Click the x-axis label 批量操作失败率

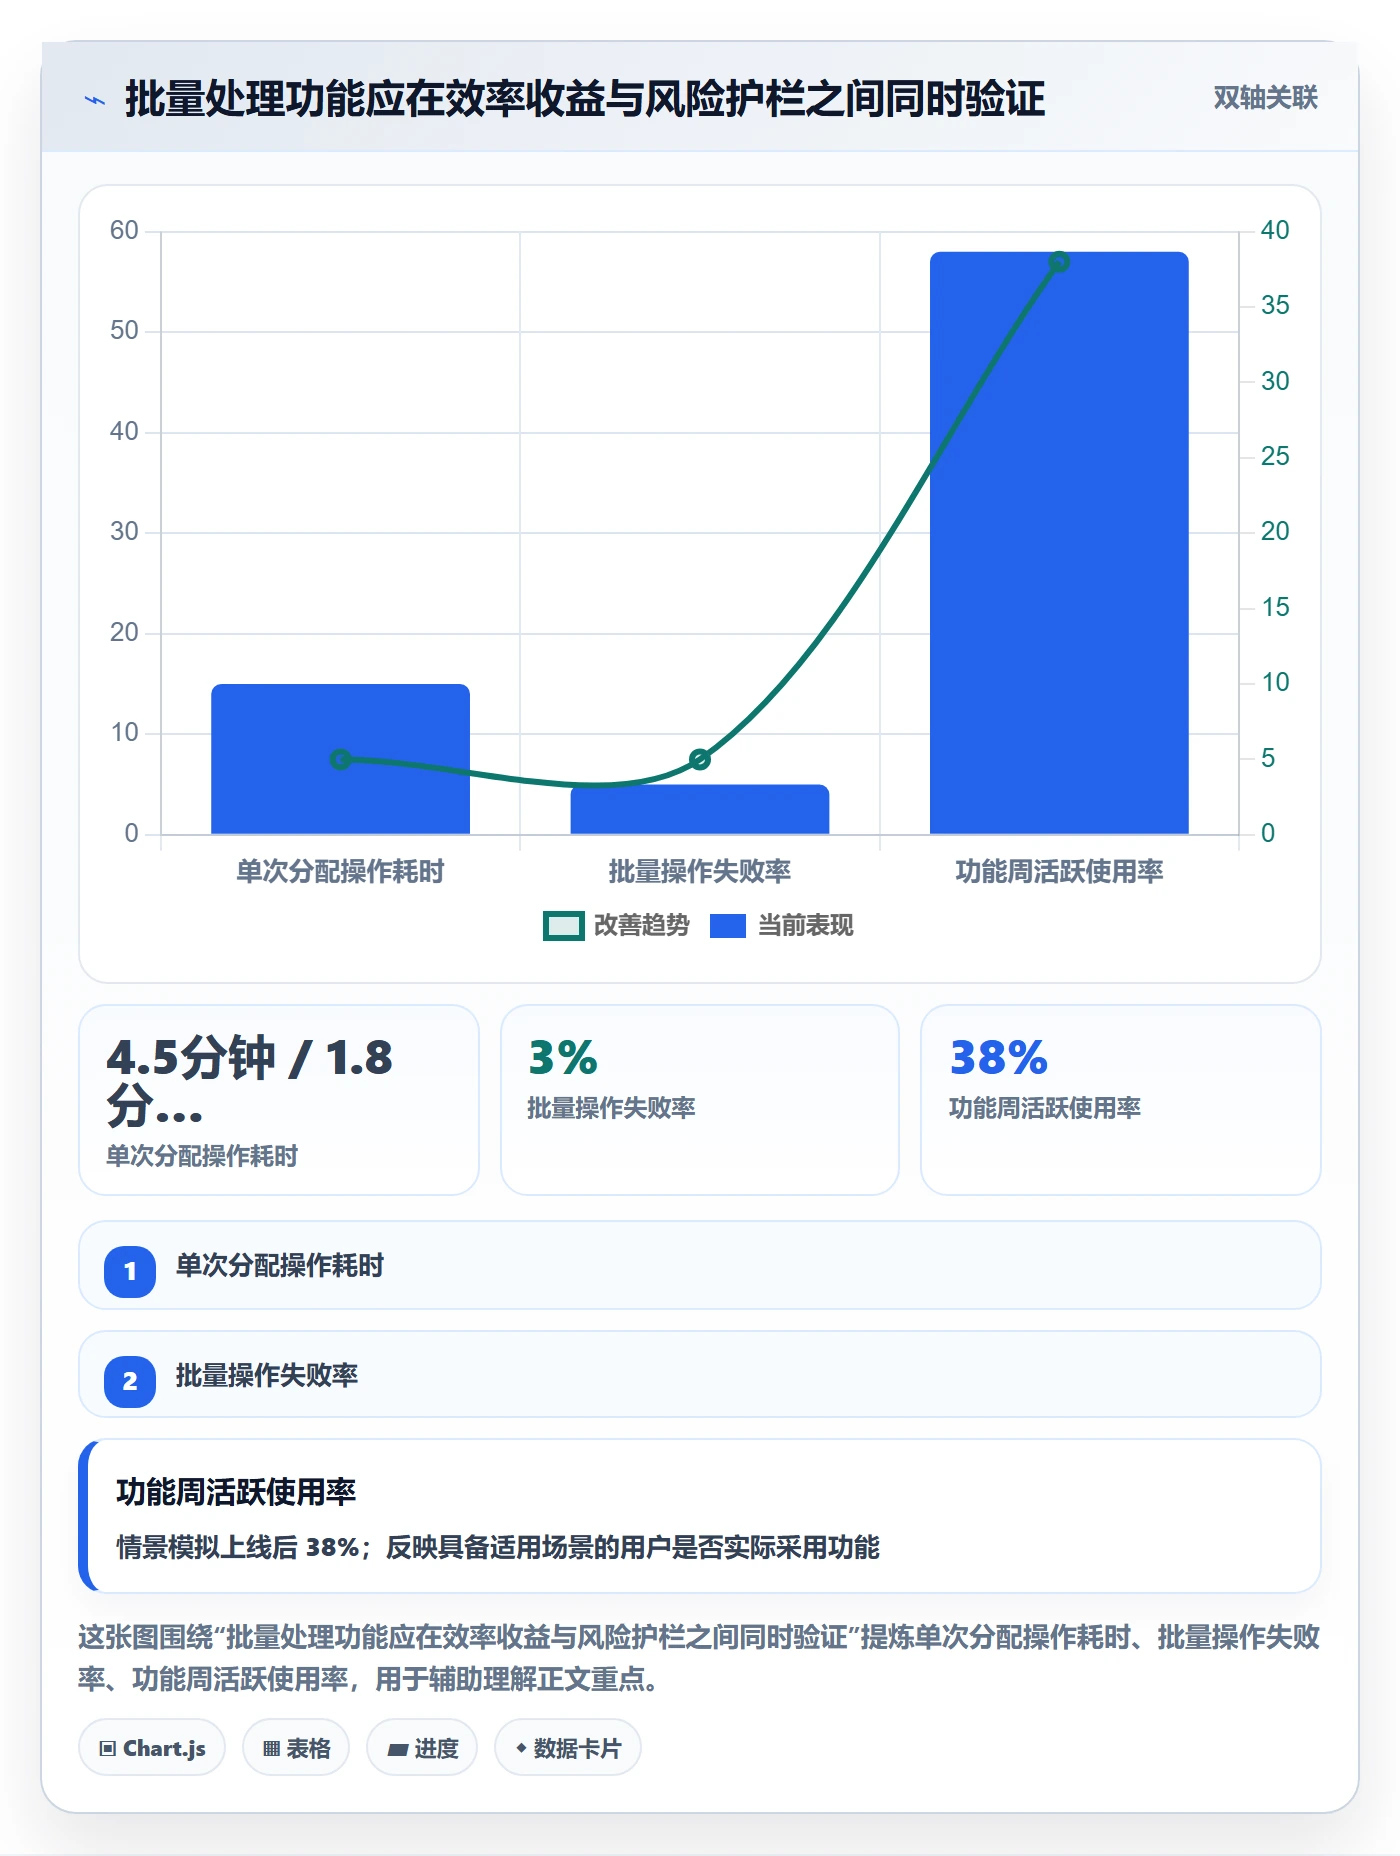[700, 872]
